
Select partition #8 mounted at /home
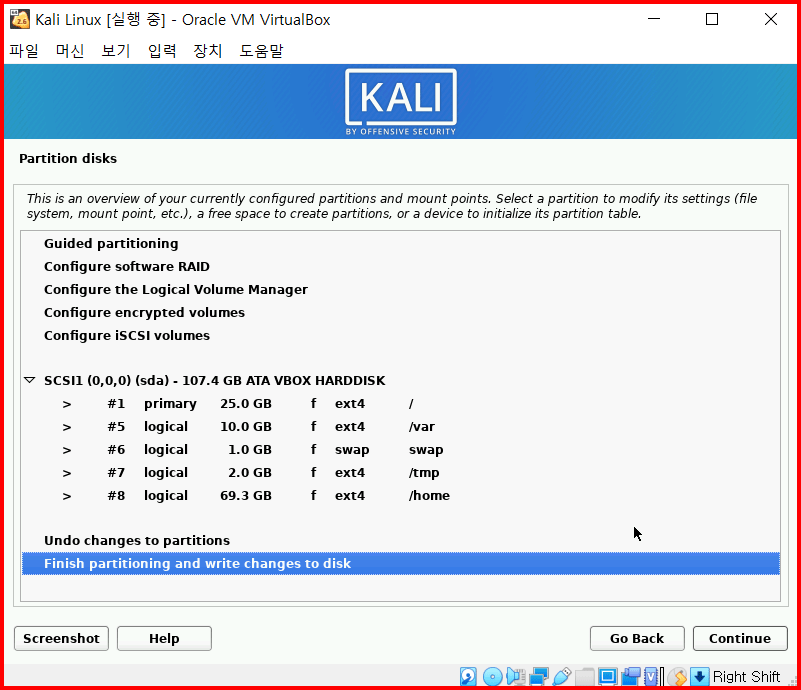point(400,495)
